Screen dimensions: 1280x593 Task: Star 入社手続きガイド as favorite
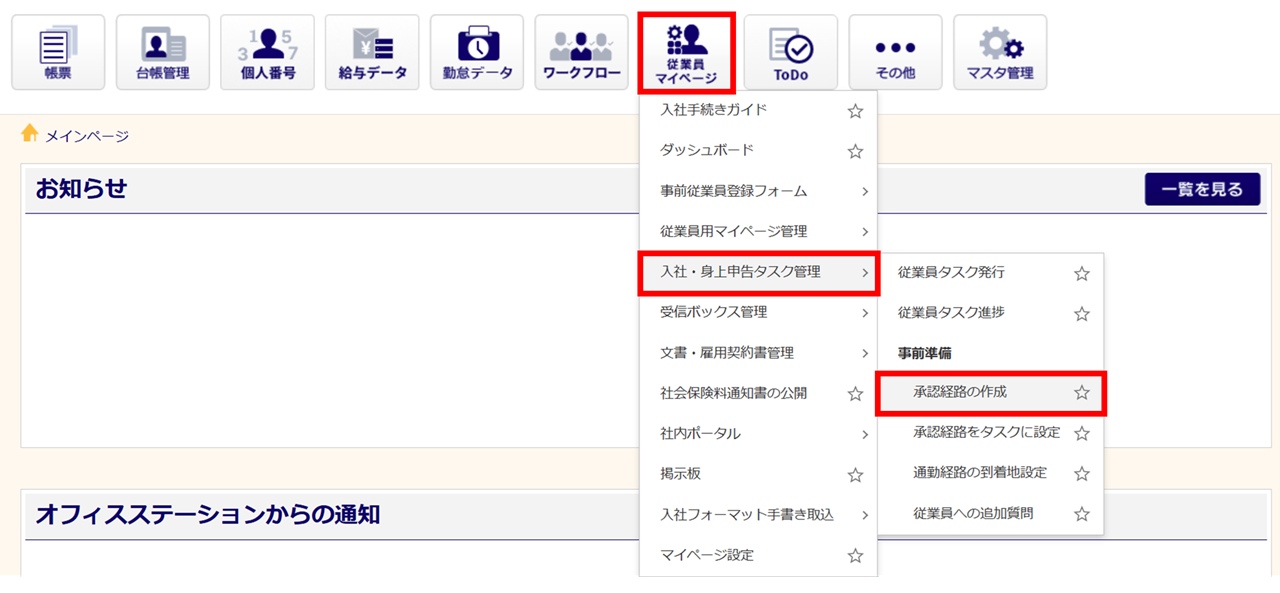(x=855, y=111)
